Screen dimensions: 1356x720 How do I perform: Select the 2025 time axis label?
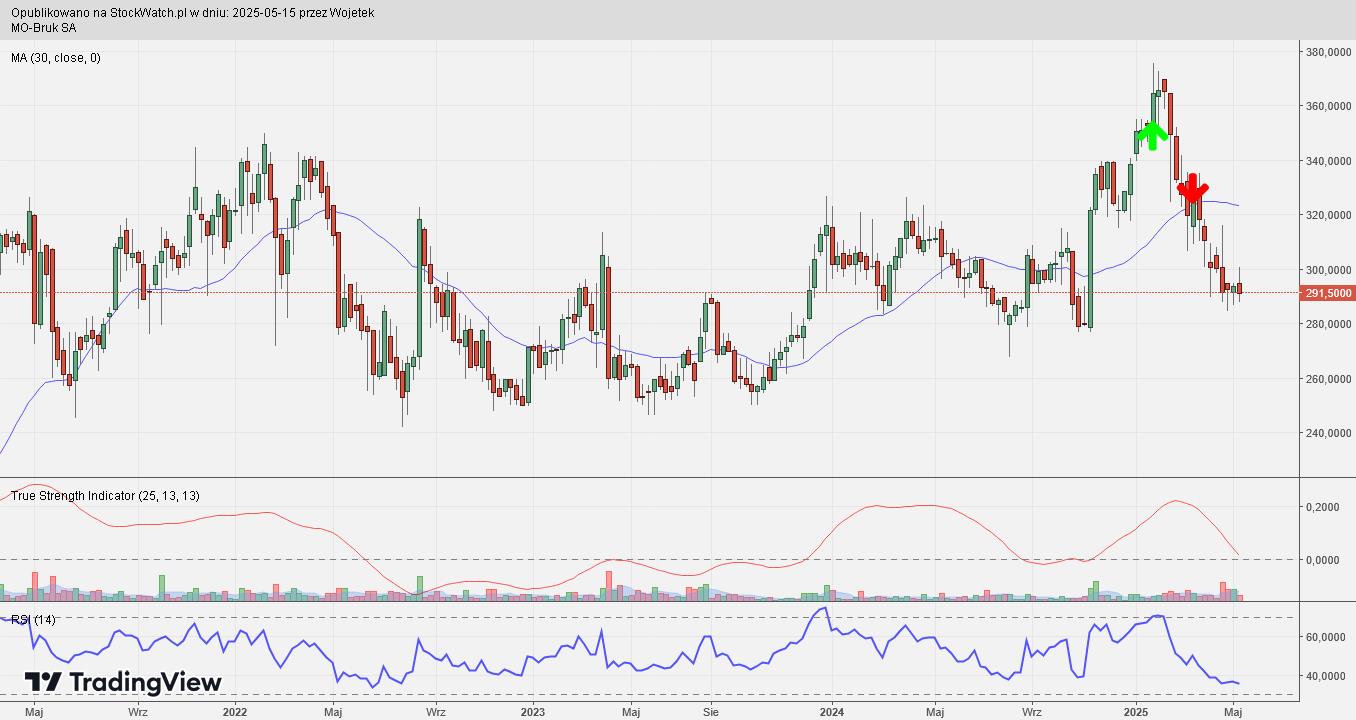pos(1136,712)
